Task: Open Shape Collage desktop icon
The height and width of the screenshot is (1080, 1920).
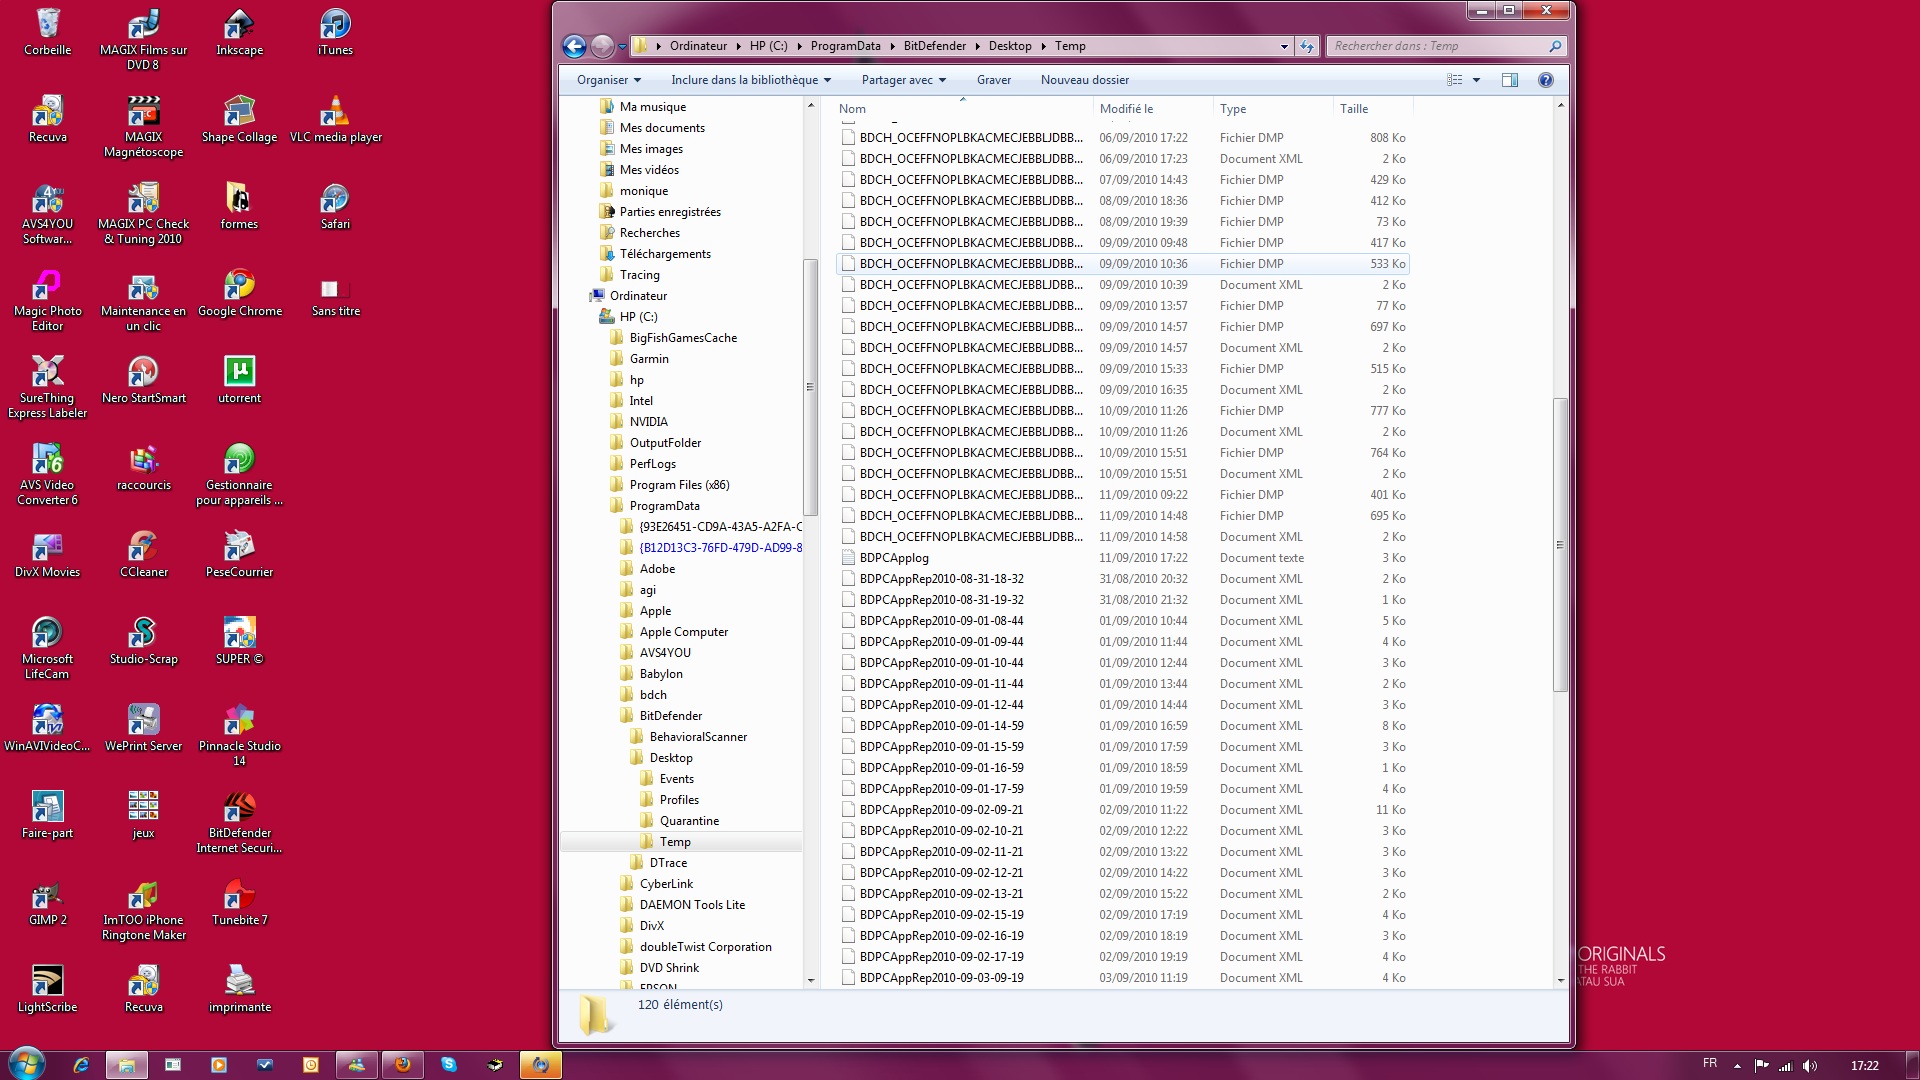Action: coord(239,119)
